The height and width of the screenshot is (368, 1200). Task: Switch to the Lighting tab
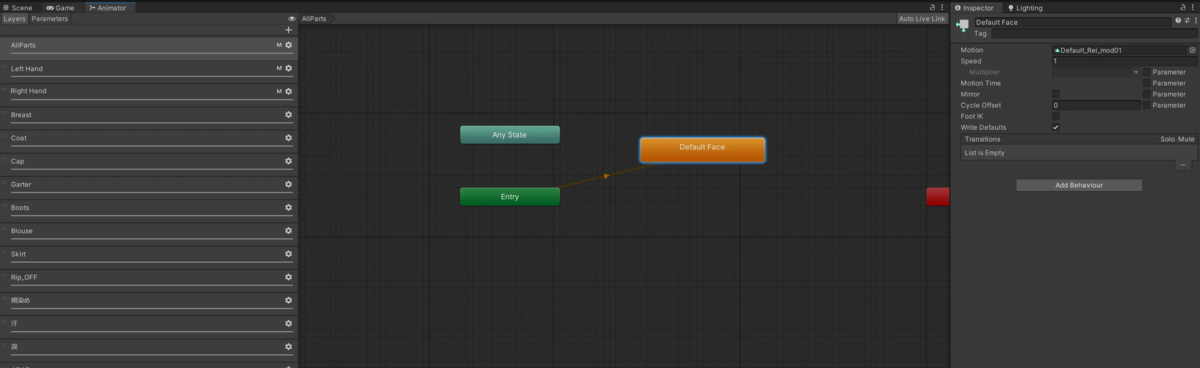coord(1025,7)
